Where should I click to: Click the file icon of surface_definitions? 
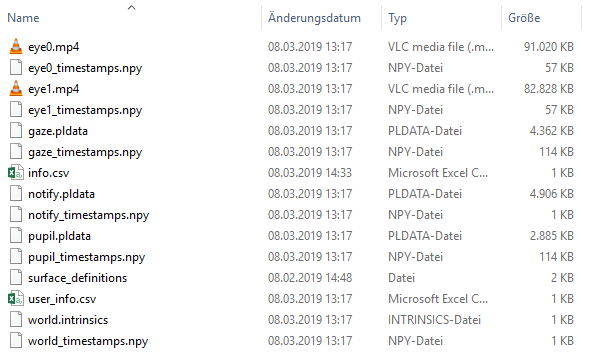(x=16, y=278)
